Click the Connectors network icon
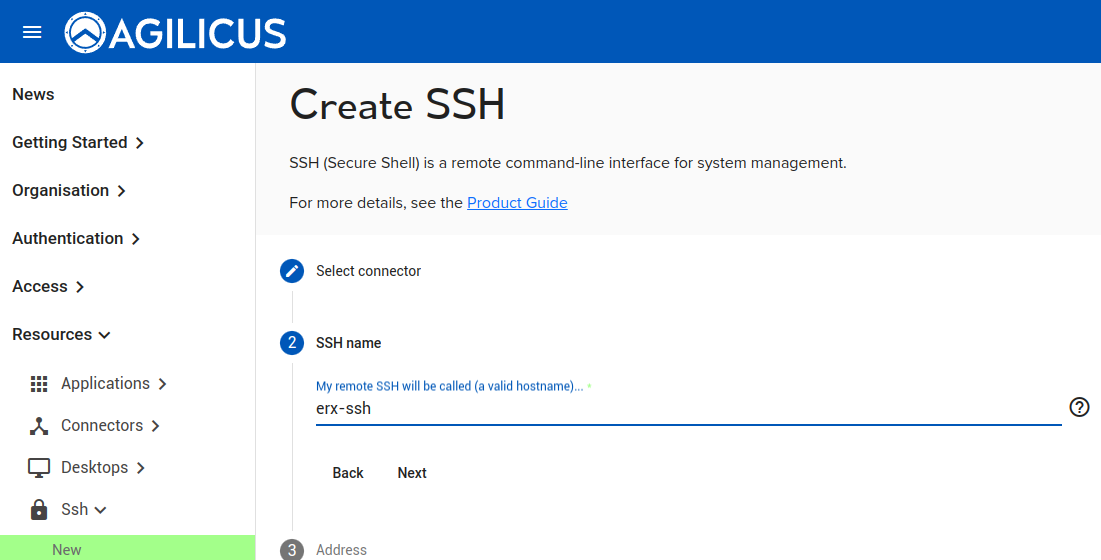Screen dimensions: 1101x560 tap(39, 426)
